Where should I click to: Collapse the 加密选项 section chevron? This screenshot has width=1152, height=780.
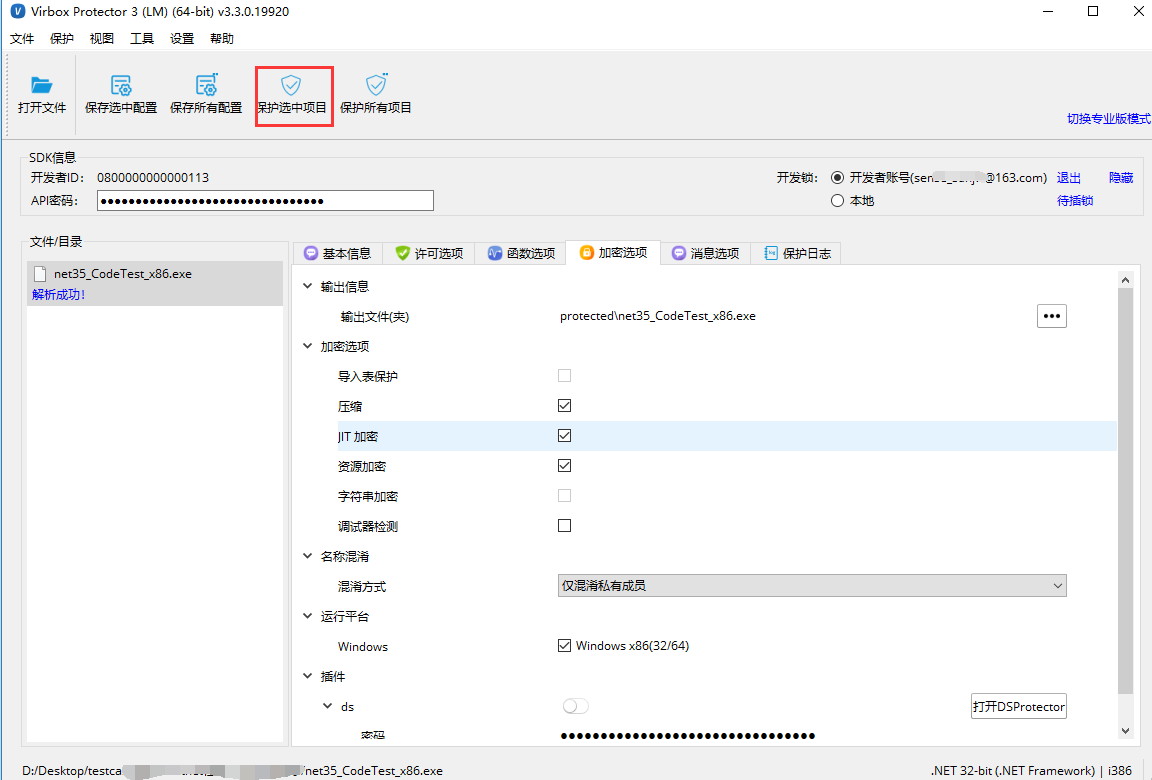click(308, 346)
